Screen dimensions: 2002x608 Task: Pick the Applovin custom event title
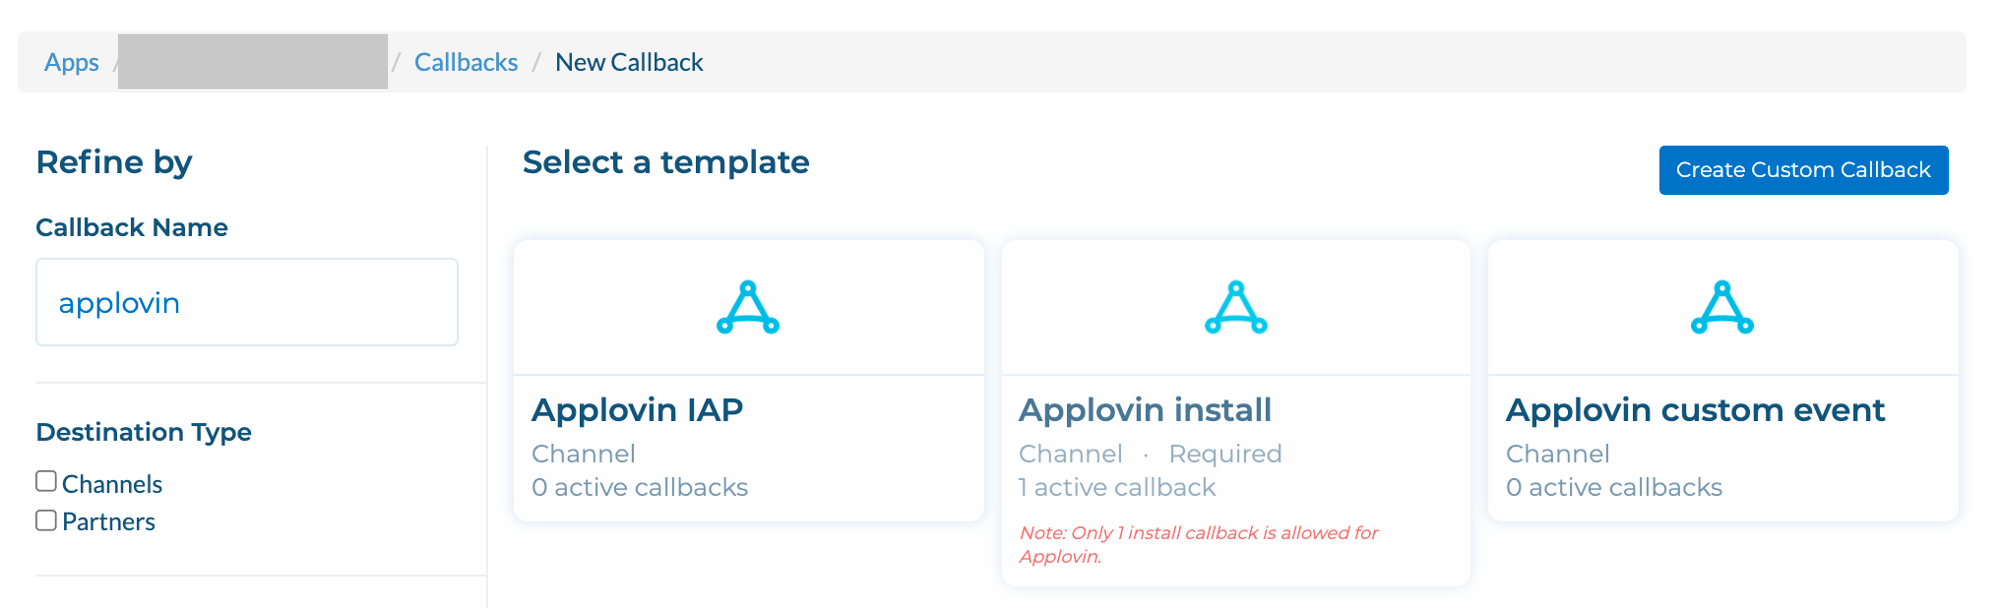pyautogui.click(x=1695, y=410)
